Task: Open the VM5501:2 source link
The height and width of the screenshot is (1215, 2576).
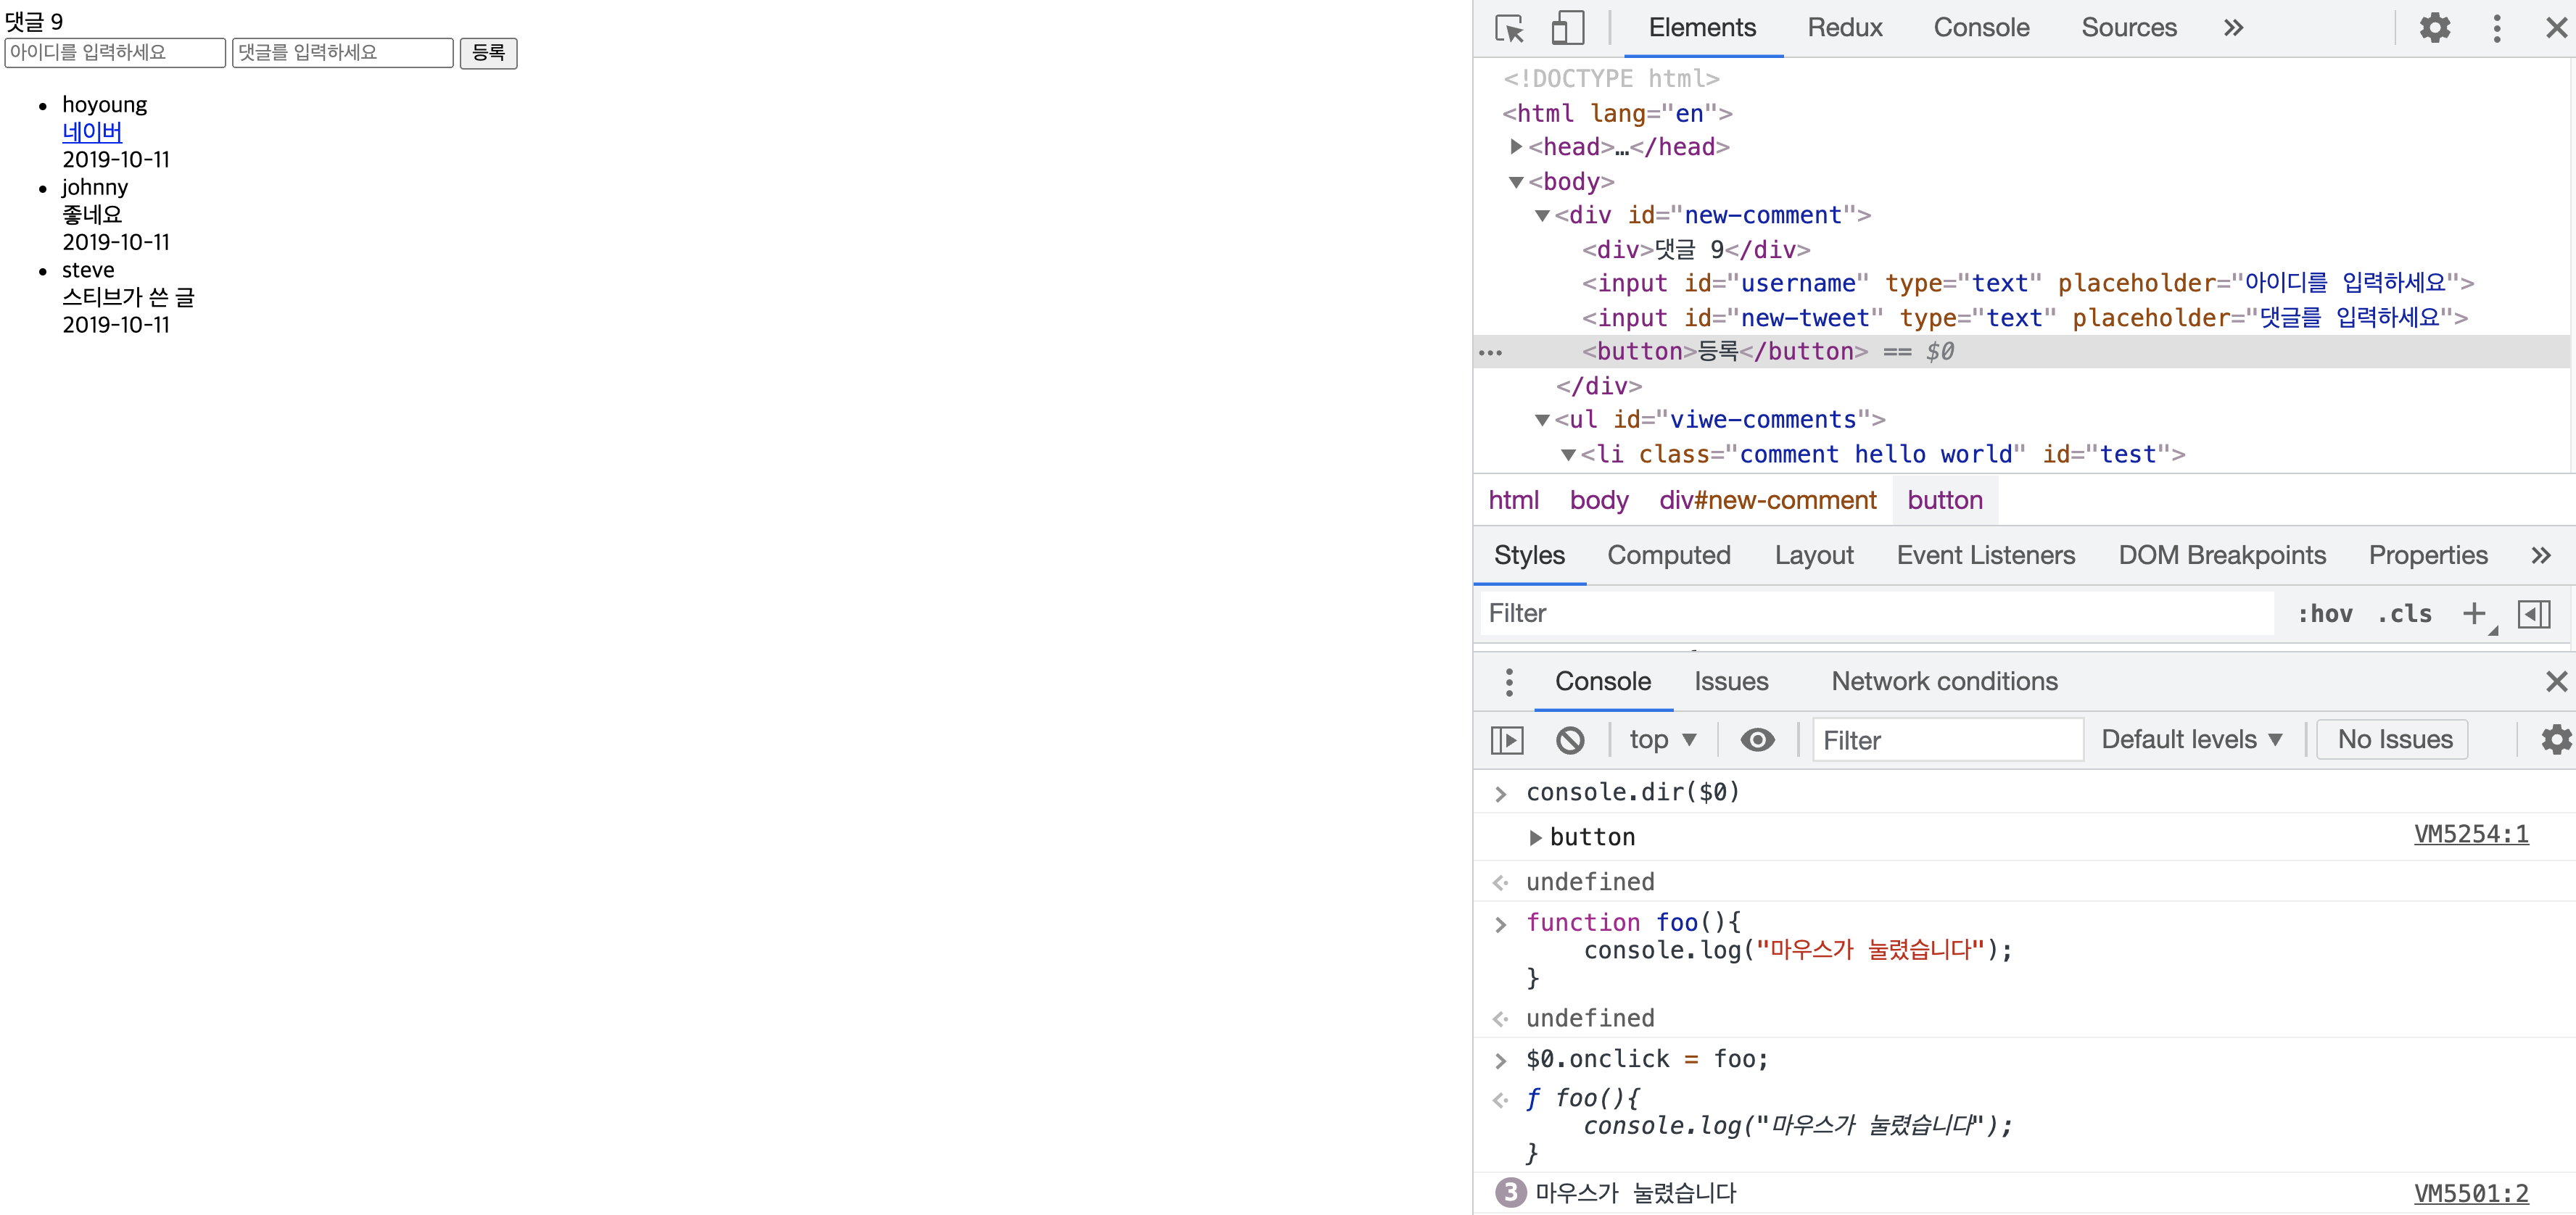Action: point(2470,1194)
